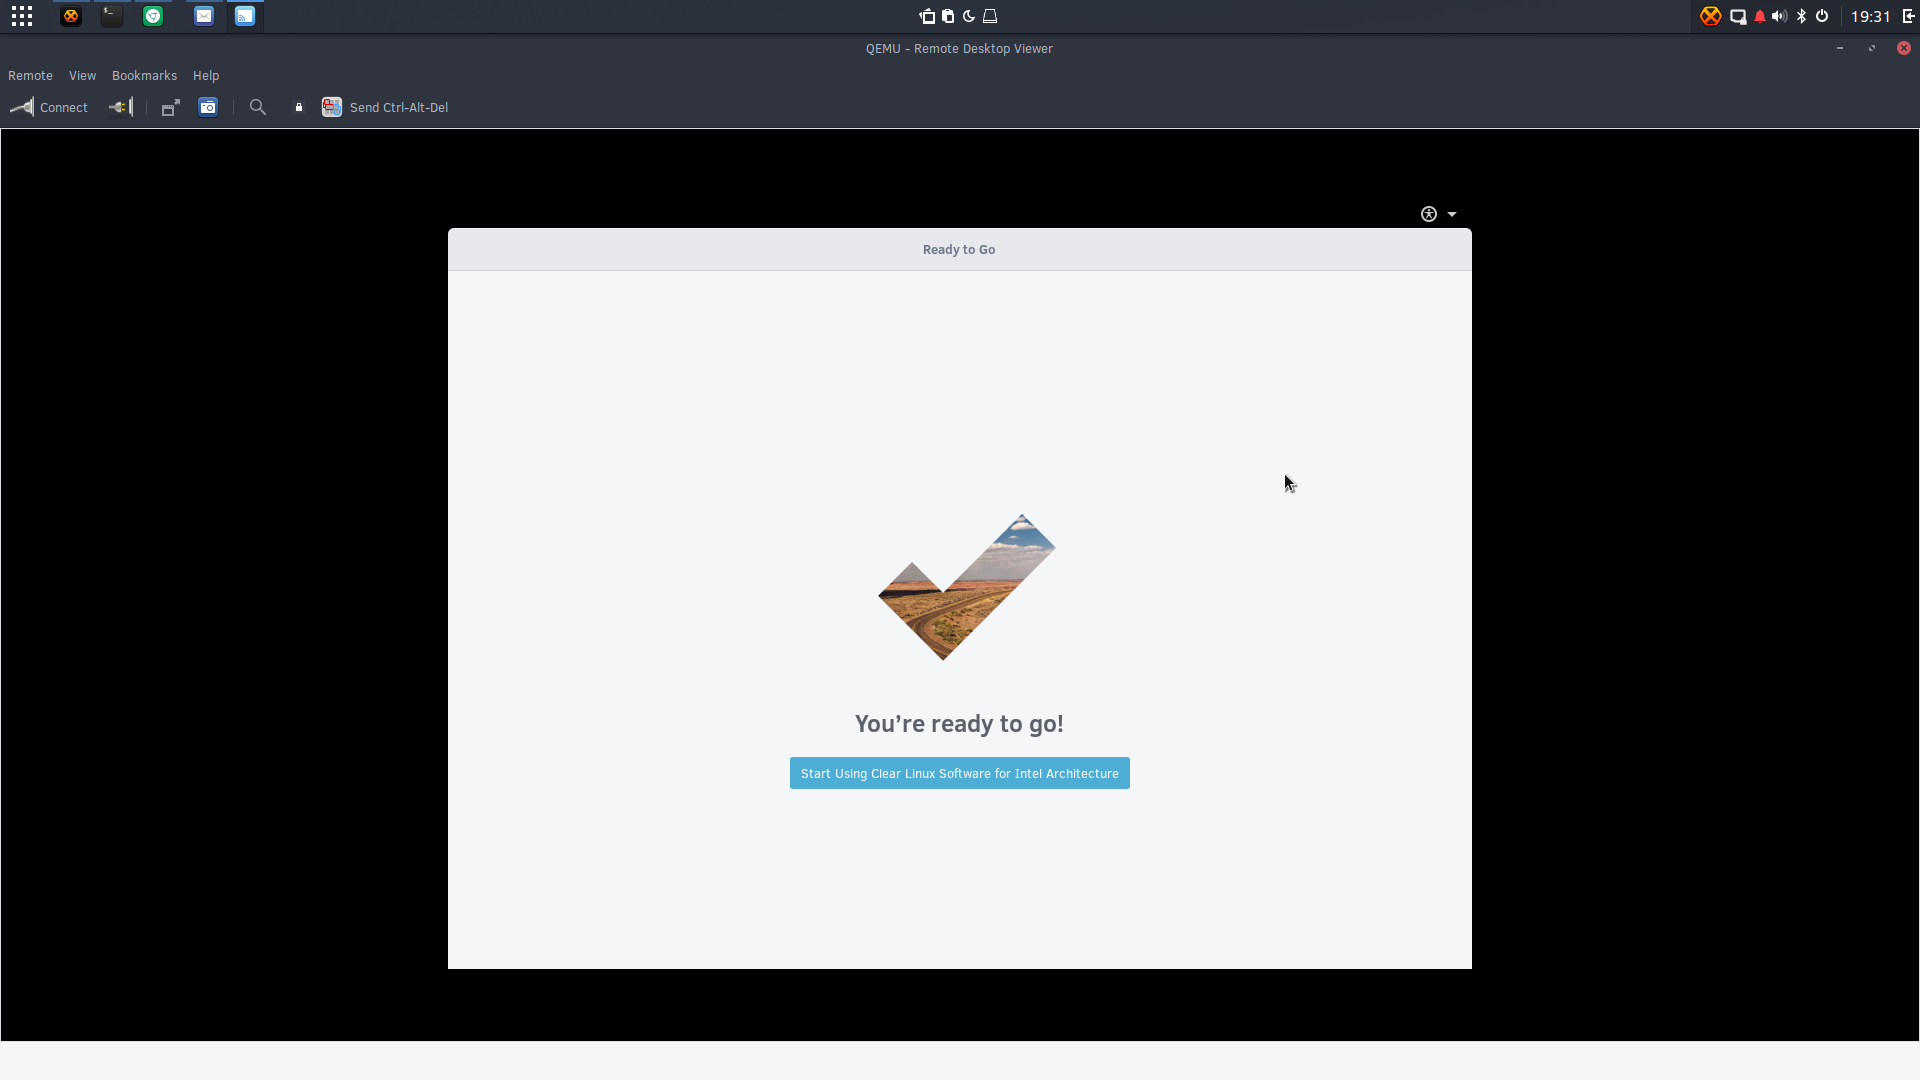Take a screenshot with camera icon

pyautogui.click(x=208, y=107)
